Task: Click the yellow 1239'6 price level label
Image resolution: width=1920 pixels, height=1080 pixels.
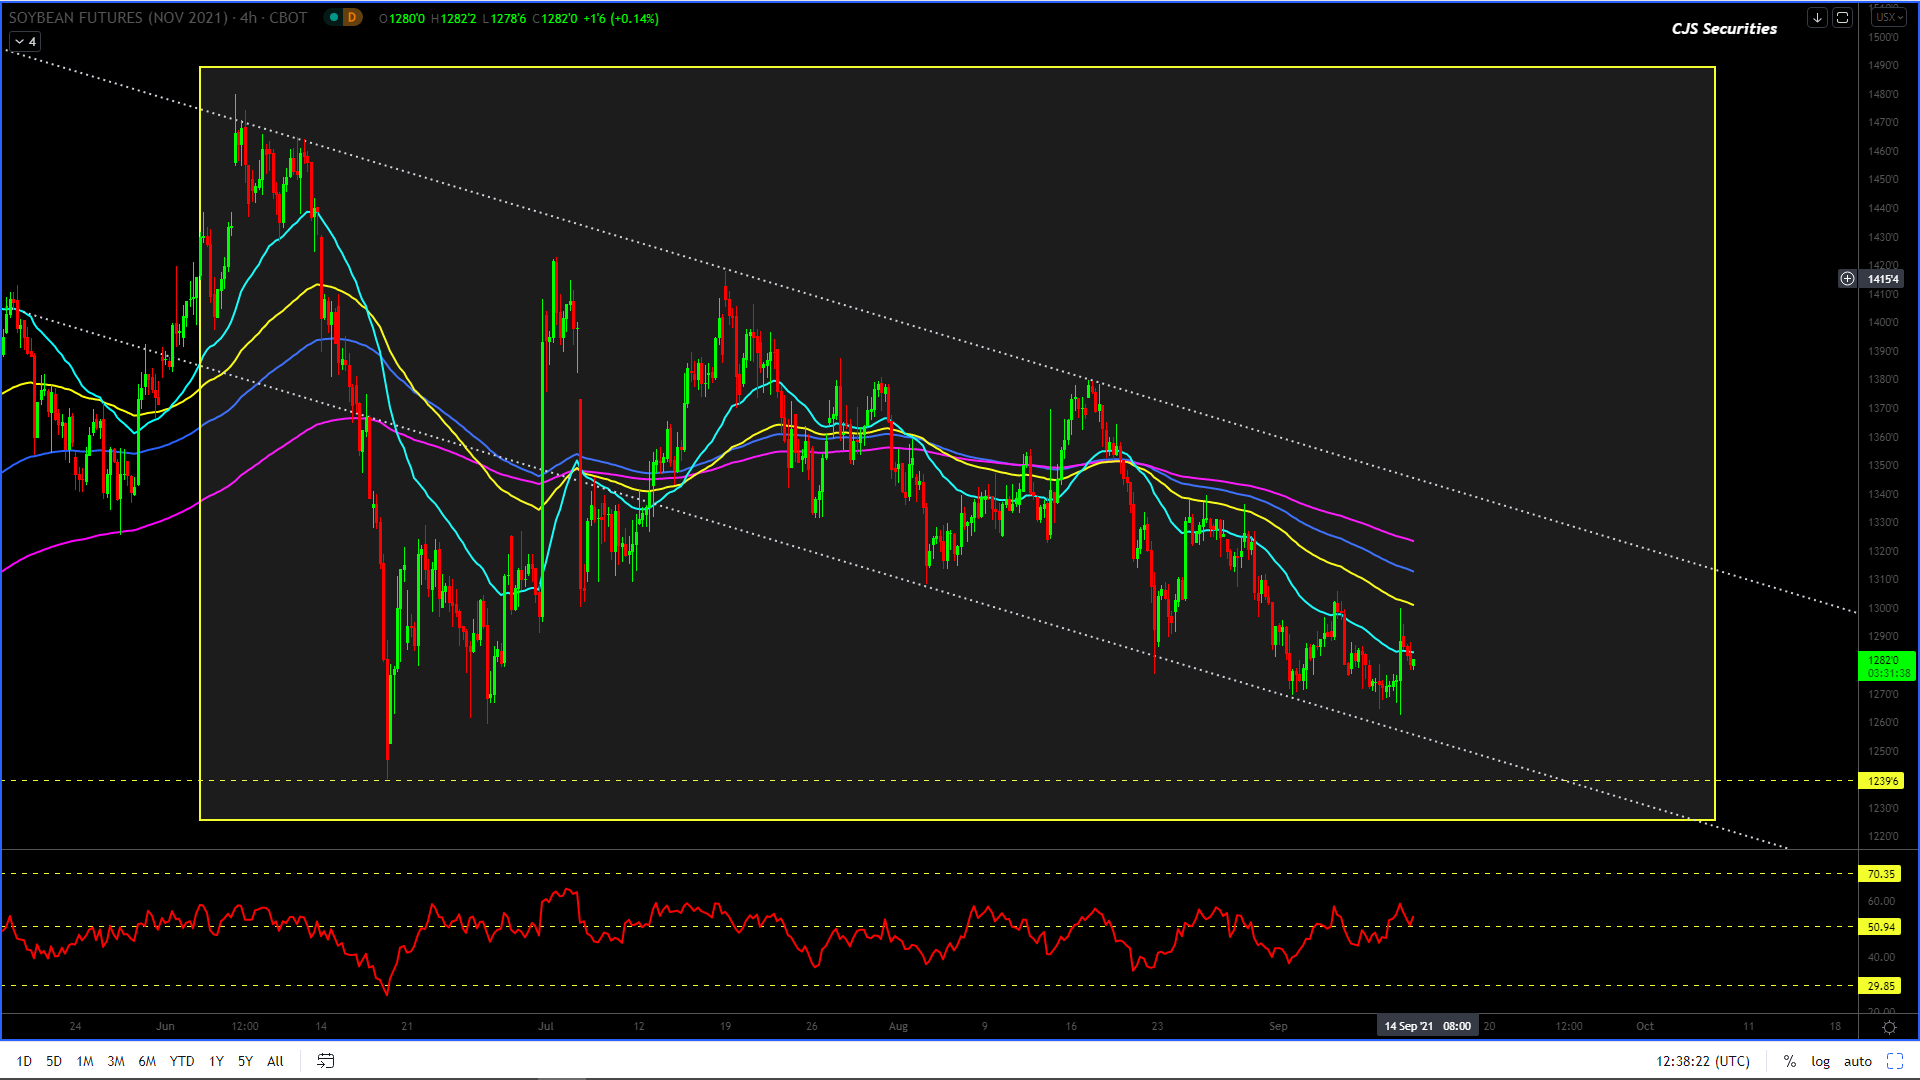Action: 1881,781
